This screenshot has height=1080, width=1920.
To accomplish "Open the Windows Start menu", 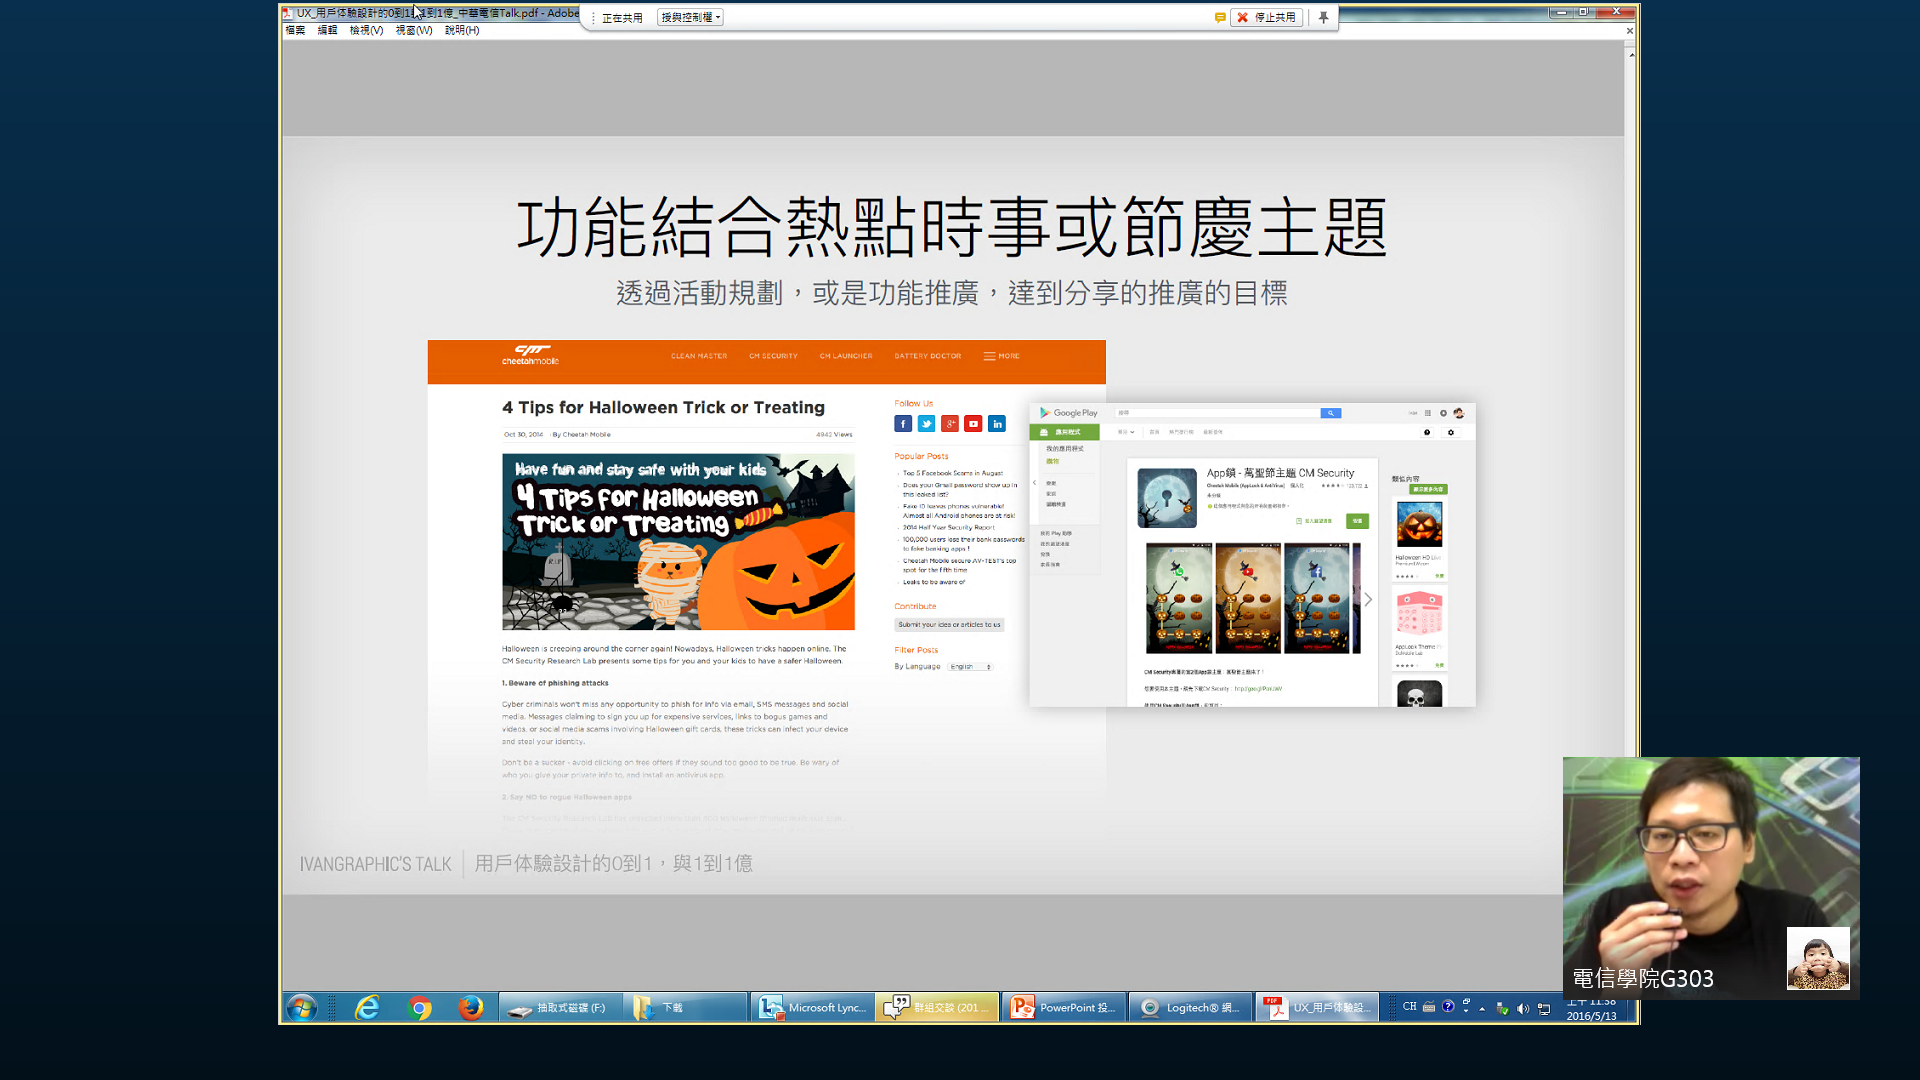I will tap(301, 1007).
